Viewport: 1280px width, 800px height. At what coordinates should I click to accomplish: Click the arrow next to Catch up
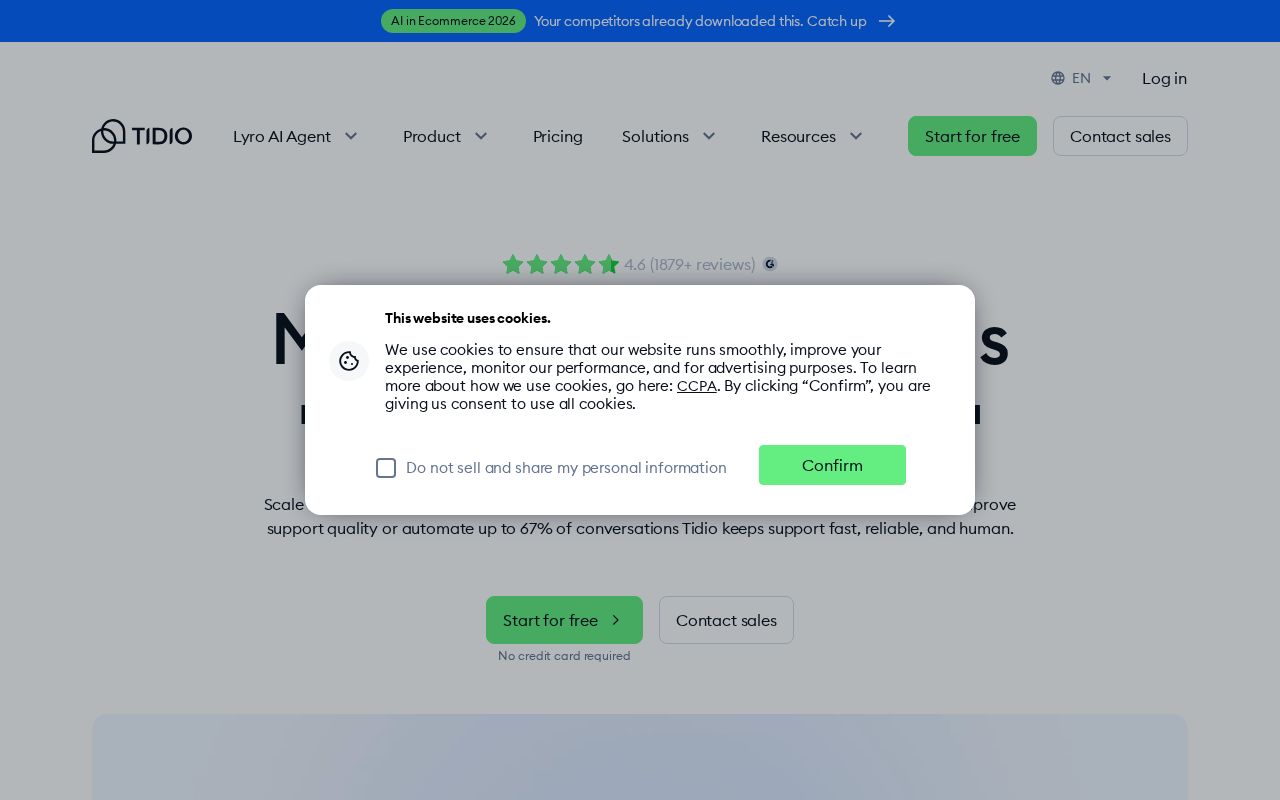point(887,21)
